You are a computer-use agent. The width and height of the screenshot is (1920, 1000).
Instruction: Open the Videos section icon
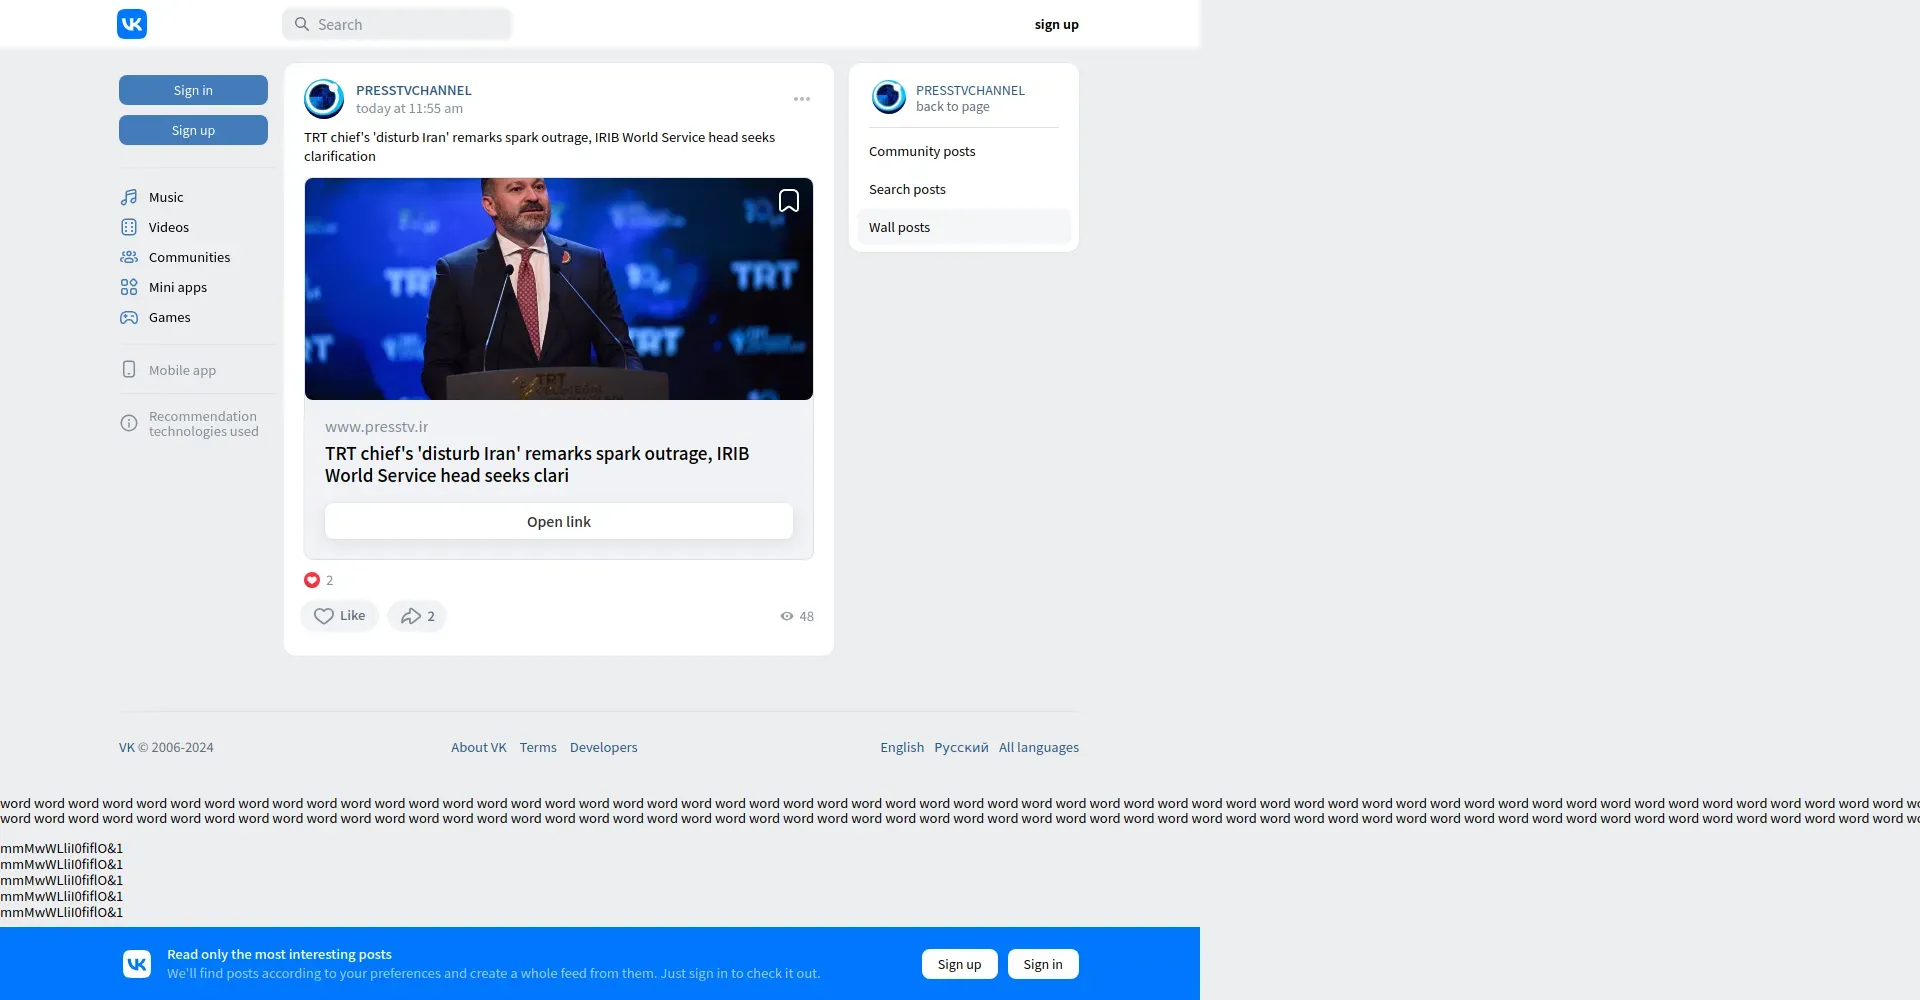(x=129, y=227)
